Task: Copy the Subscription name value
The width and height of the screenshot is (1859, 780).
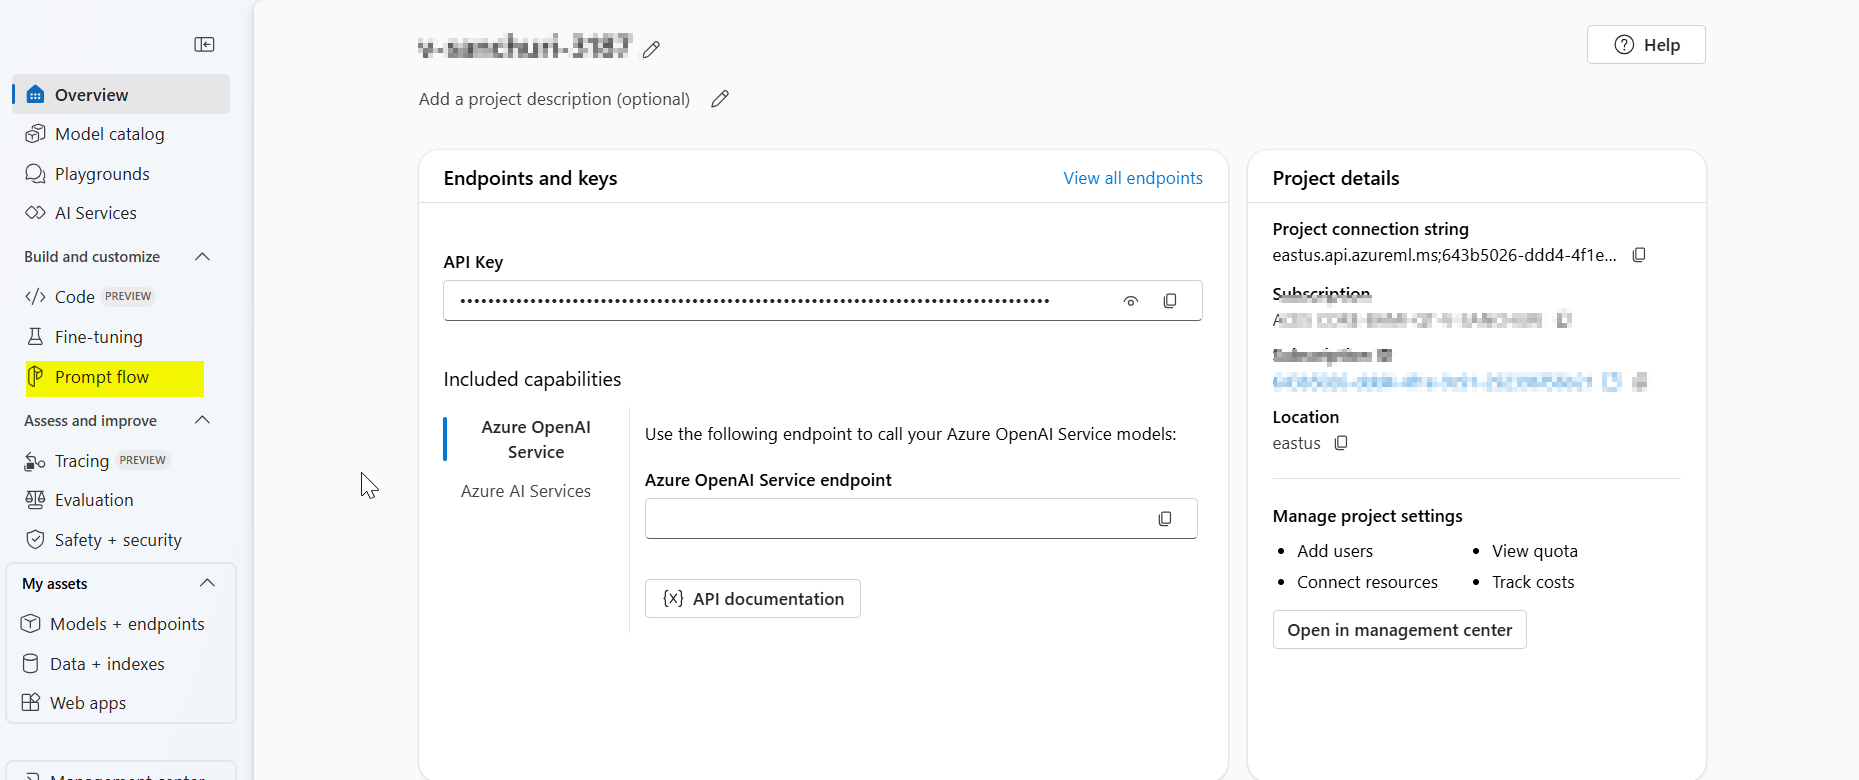Action: pos(1564,320)
